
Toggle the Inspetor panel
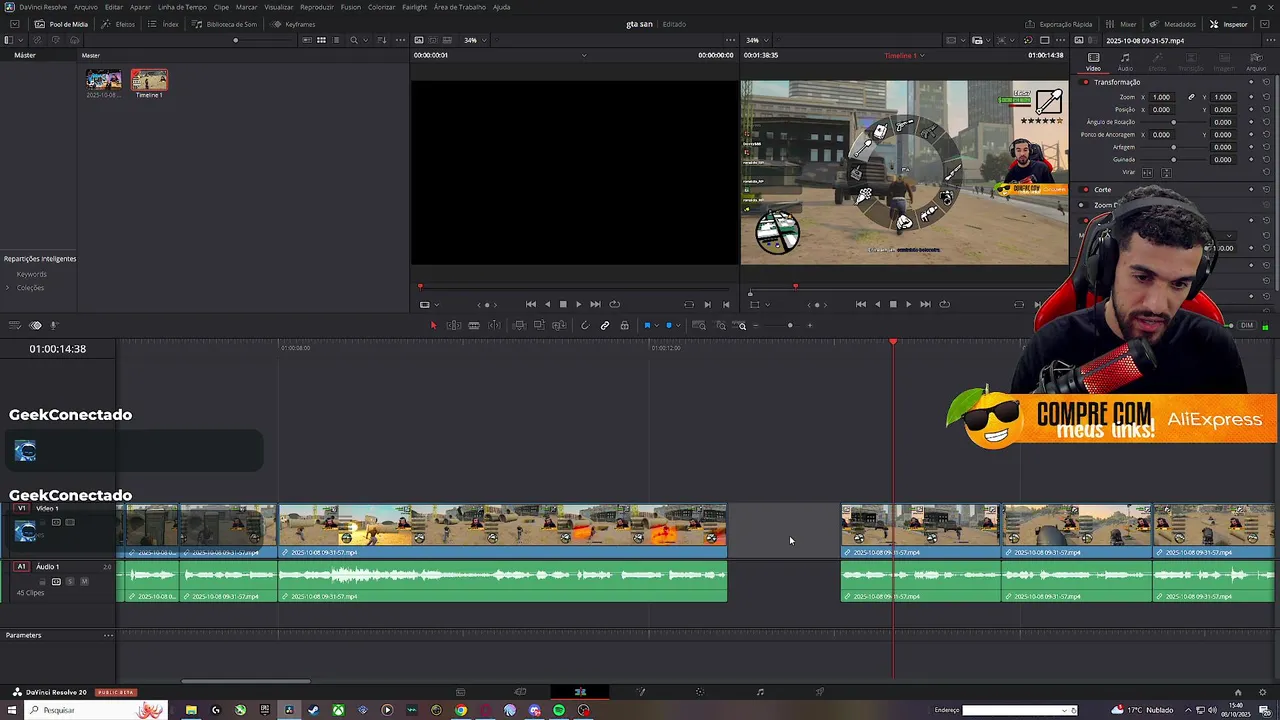pos(1229,24)
